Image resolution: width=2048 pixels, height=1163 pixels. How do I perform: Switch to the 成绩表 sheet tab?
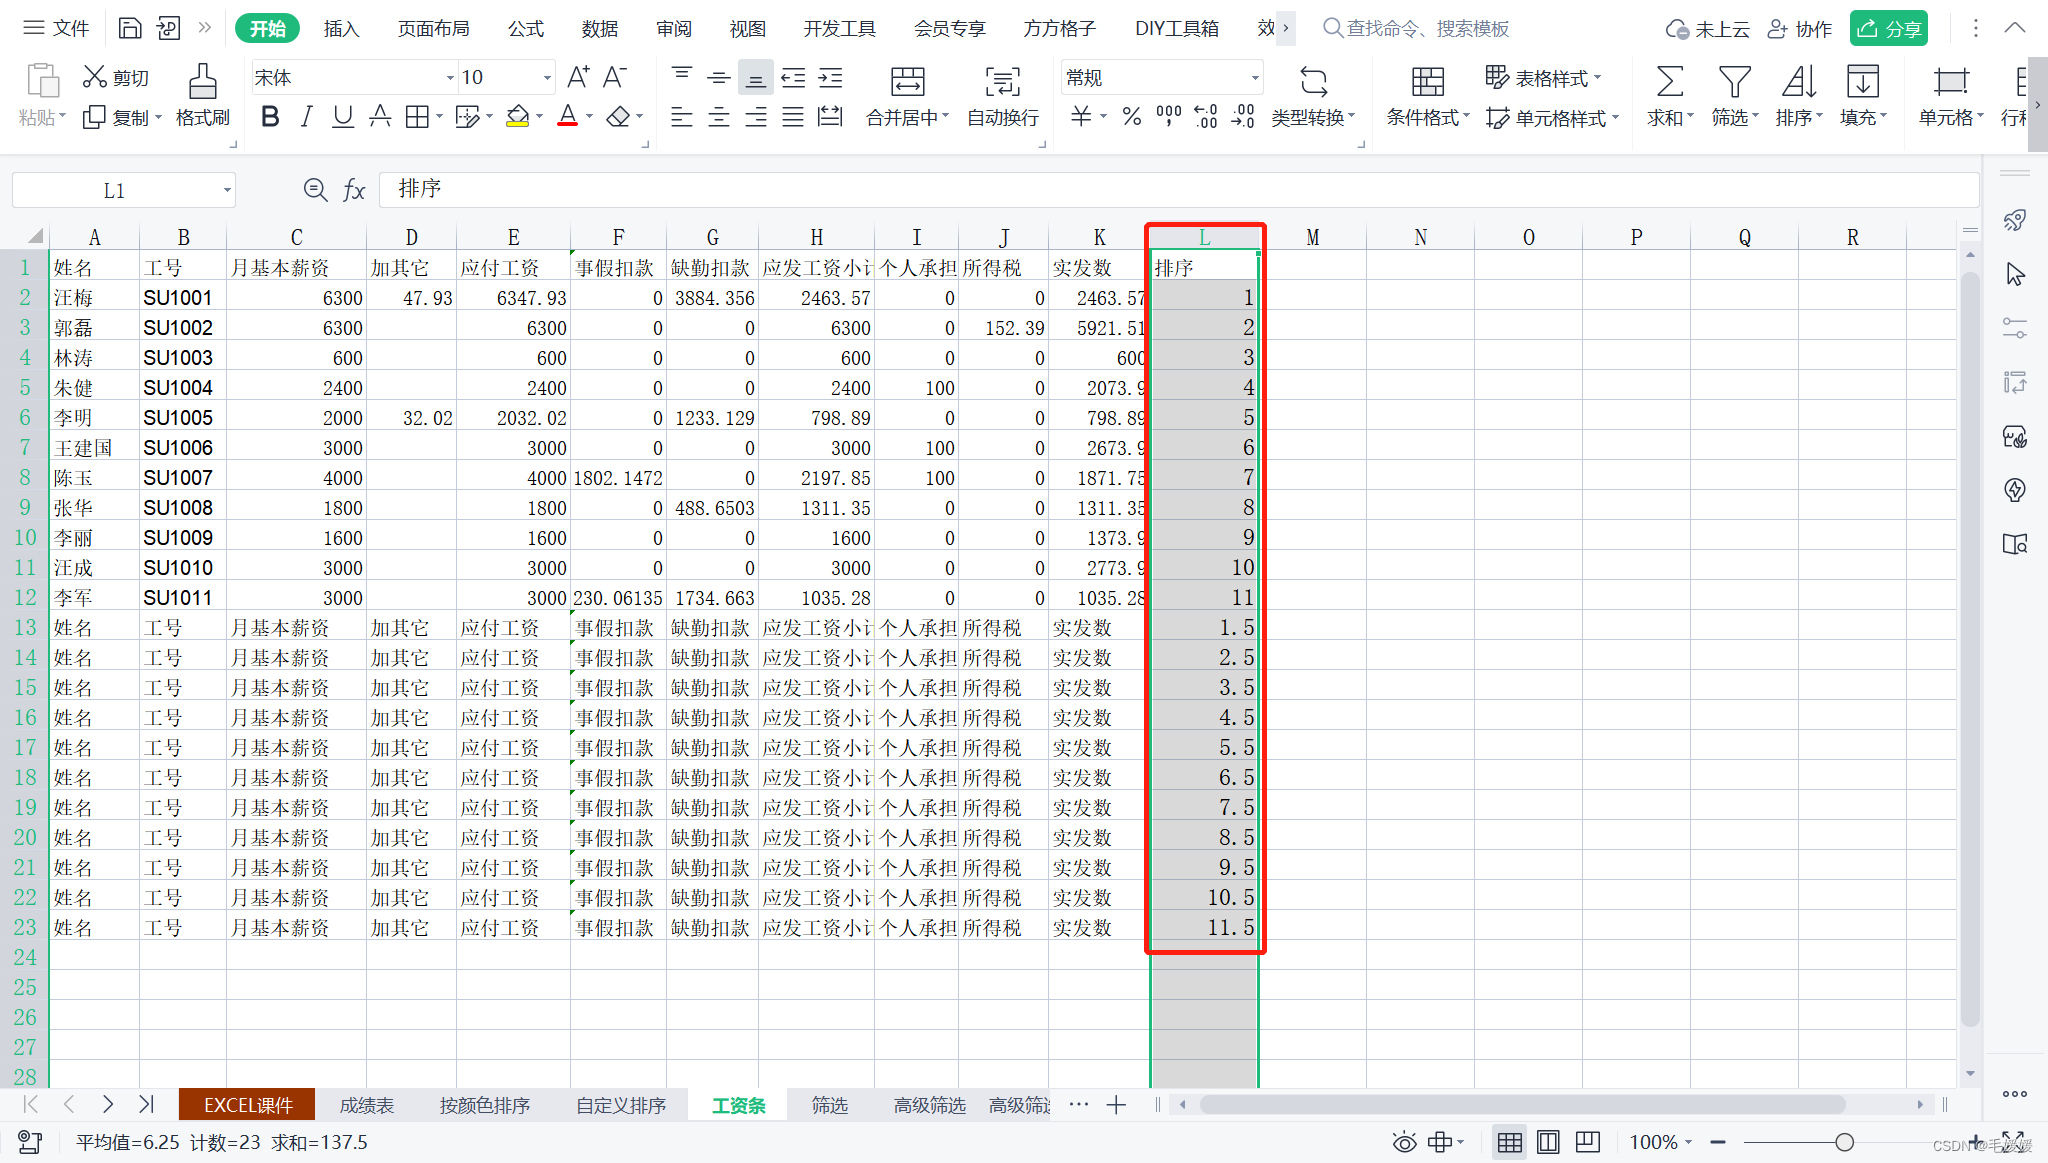(366, 1105)
